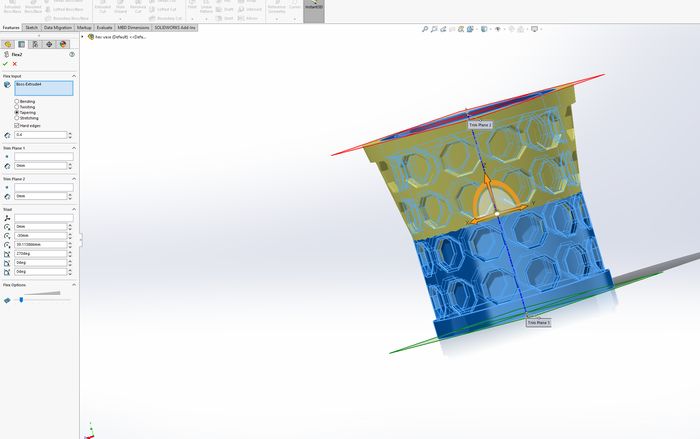Open the Display Style cube icon

484,29
